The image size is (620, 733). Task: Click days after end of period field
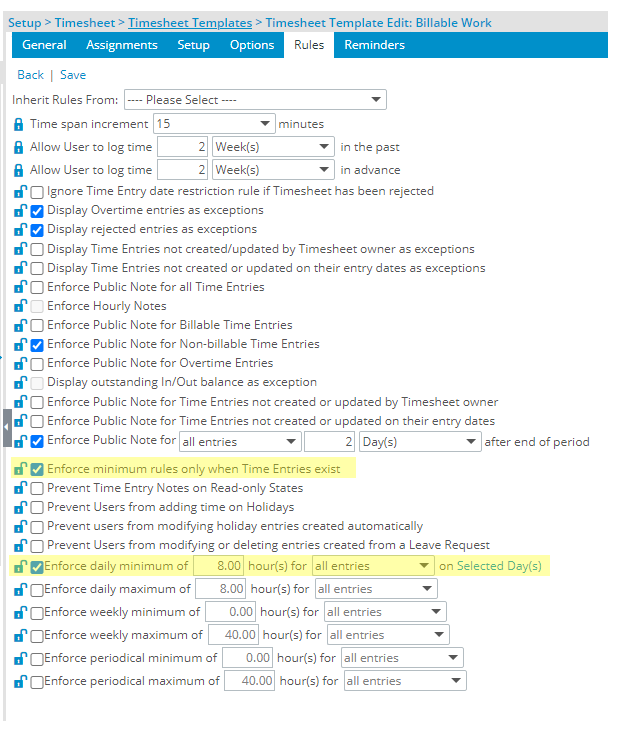point(330,442)
